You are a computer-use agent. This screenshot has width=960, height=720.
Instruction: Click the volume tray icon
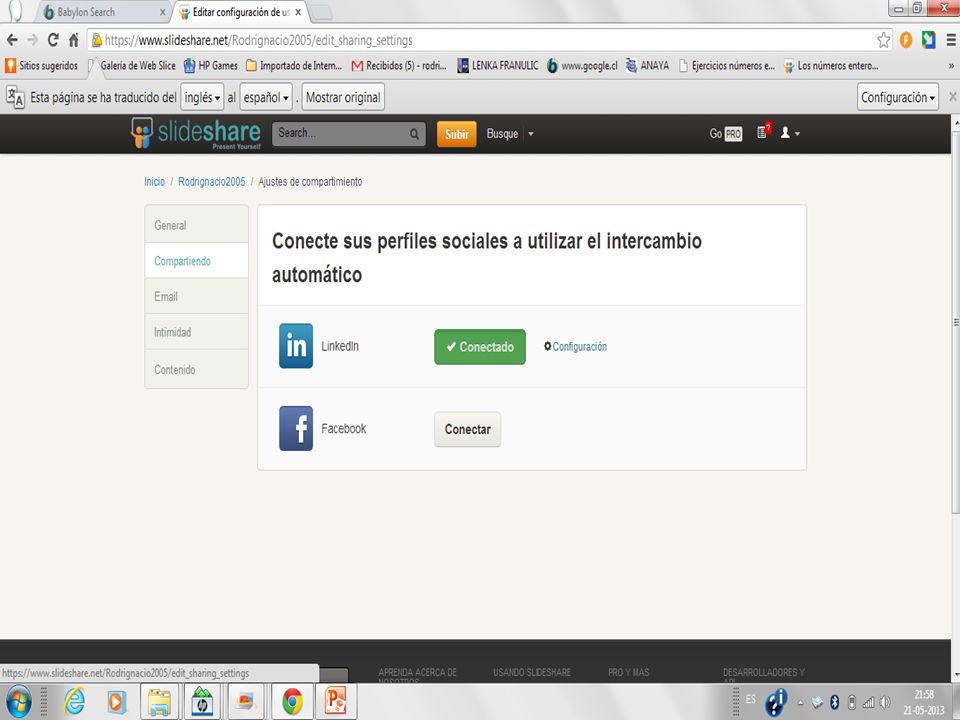coord(885,702)
